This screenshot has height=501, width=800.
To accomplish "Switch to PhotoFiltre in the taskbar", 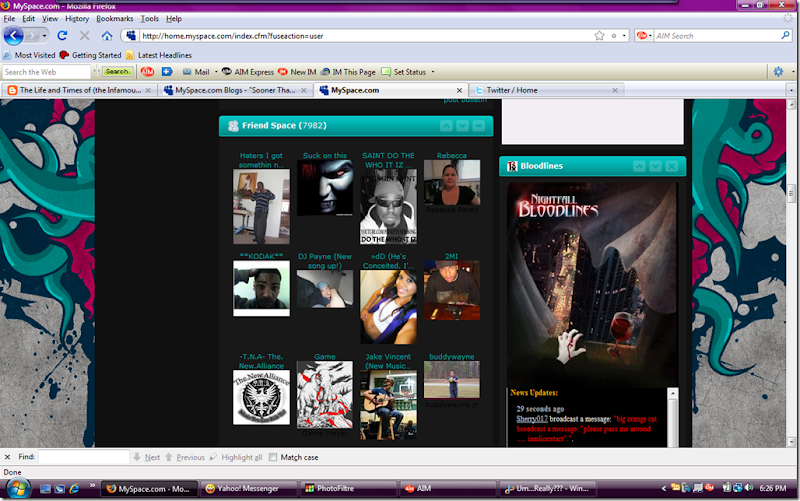I will point(347,489).
